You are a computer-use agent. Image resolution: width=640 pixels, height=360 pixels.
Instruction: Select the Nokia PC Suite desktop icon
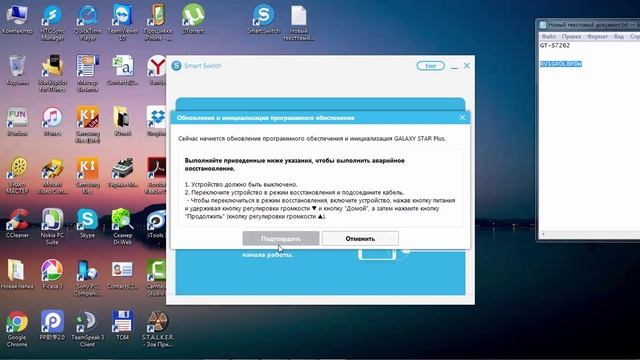pyautogui.click(x=52, y=227)
